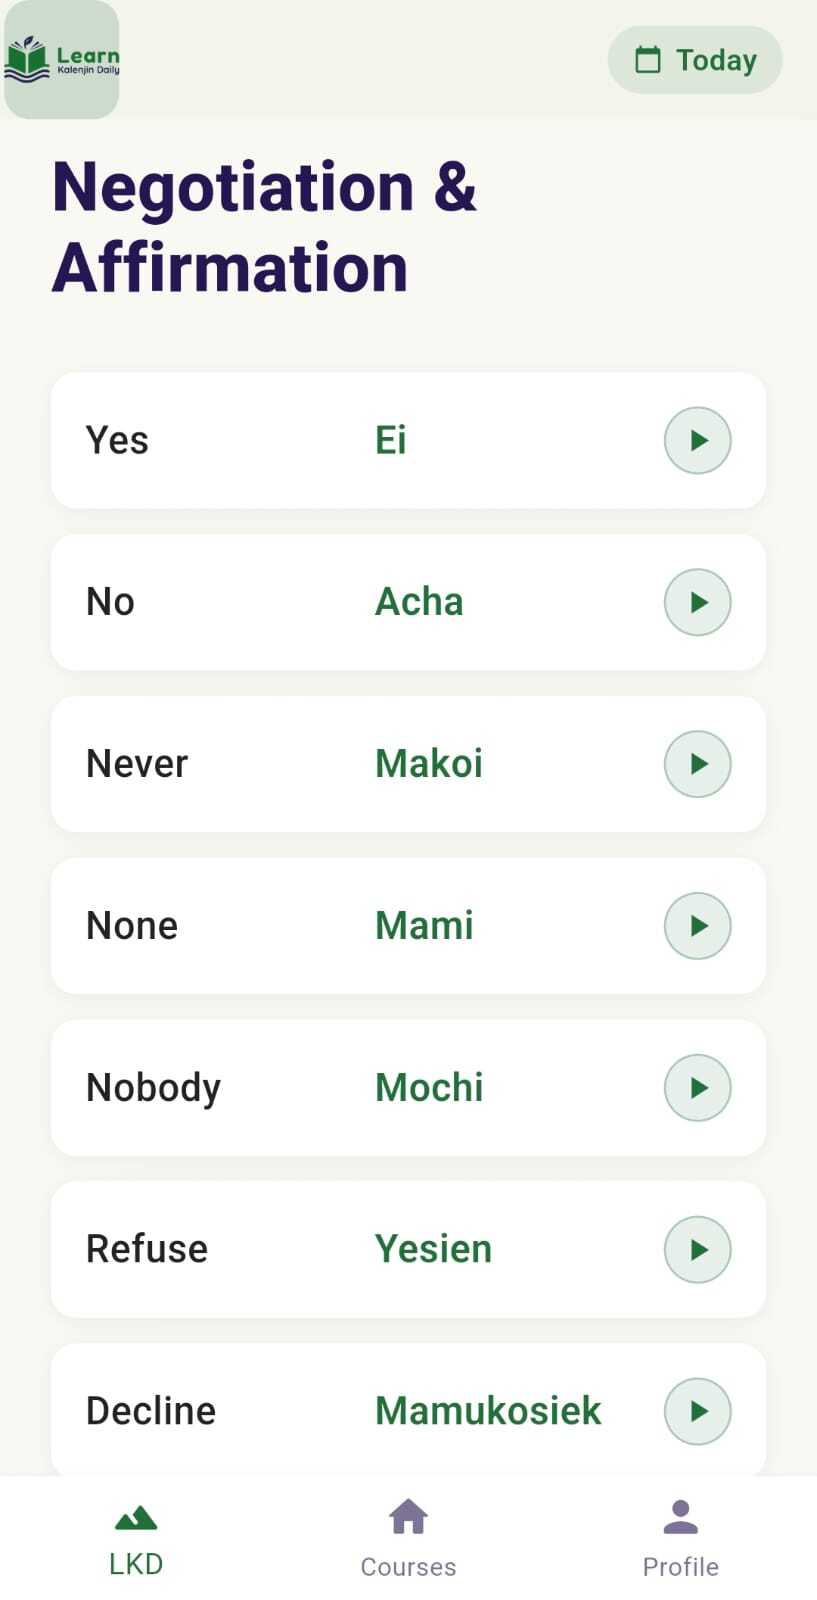Screen dimensions: 817x1600
Task: Switch to the LKD tab
Action: [x=136, y=1540]
